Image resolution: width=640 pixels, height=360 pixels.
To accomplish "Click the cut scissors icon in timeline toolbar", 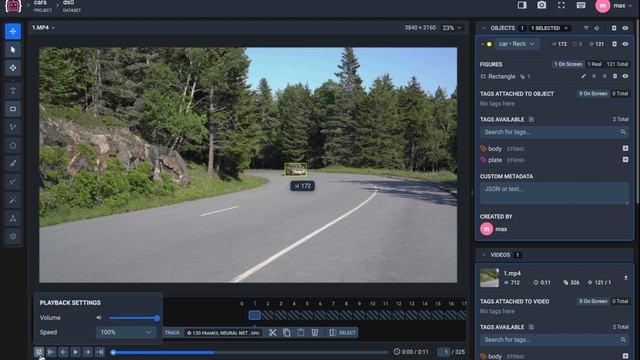I will [273, 333].
